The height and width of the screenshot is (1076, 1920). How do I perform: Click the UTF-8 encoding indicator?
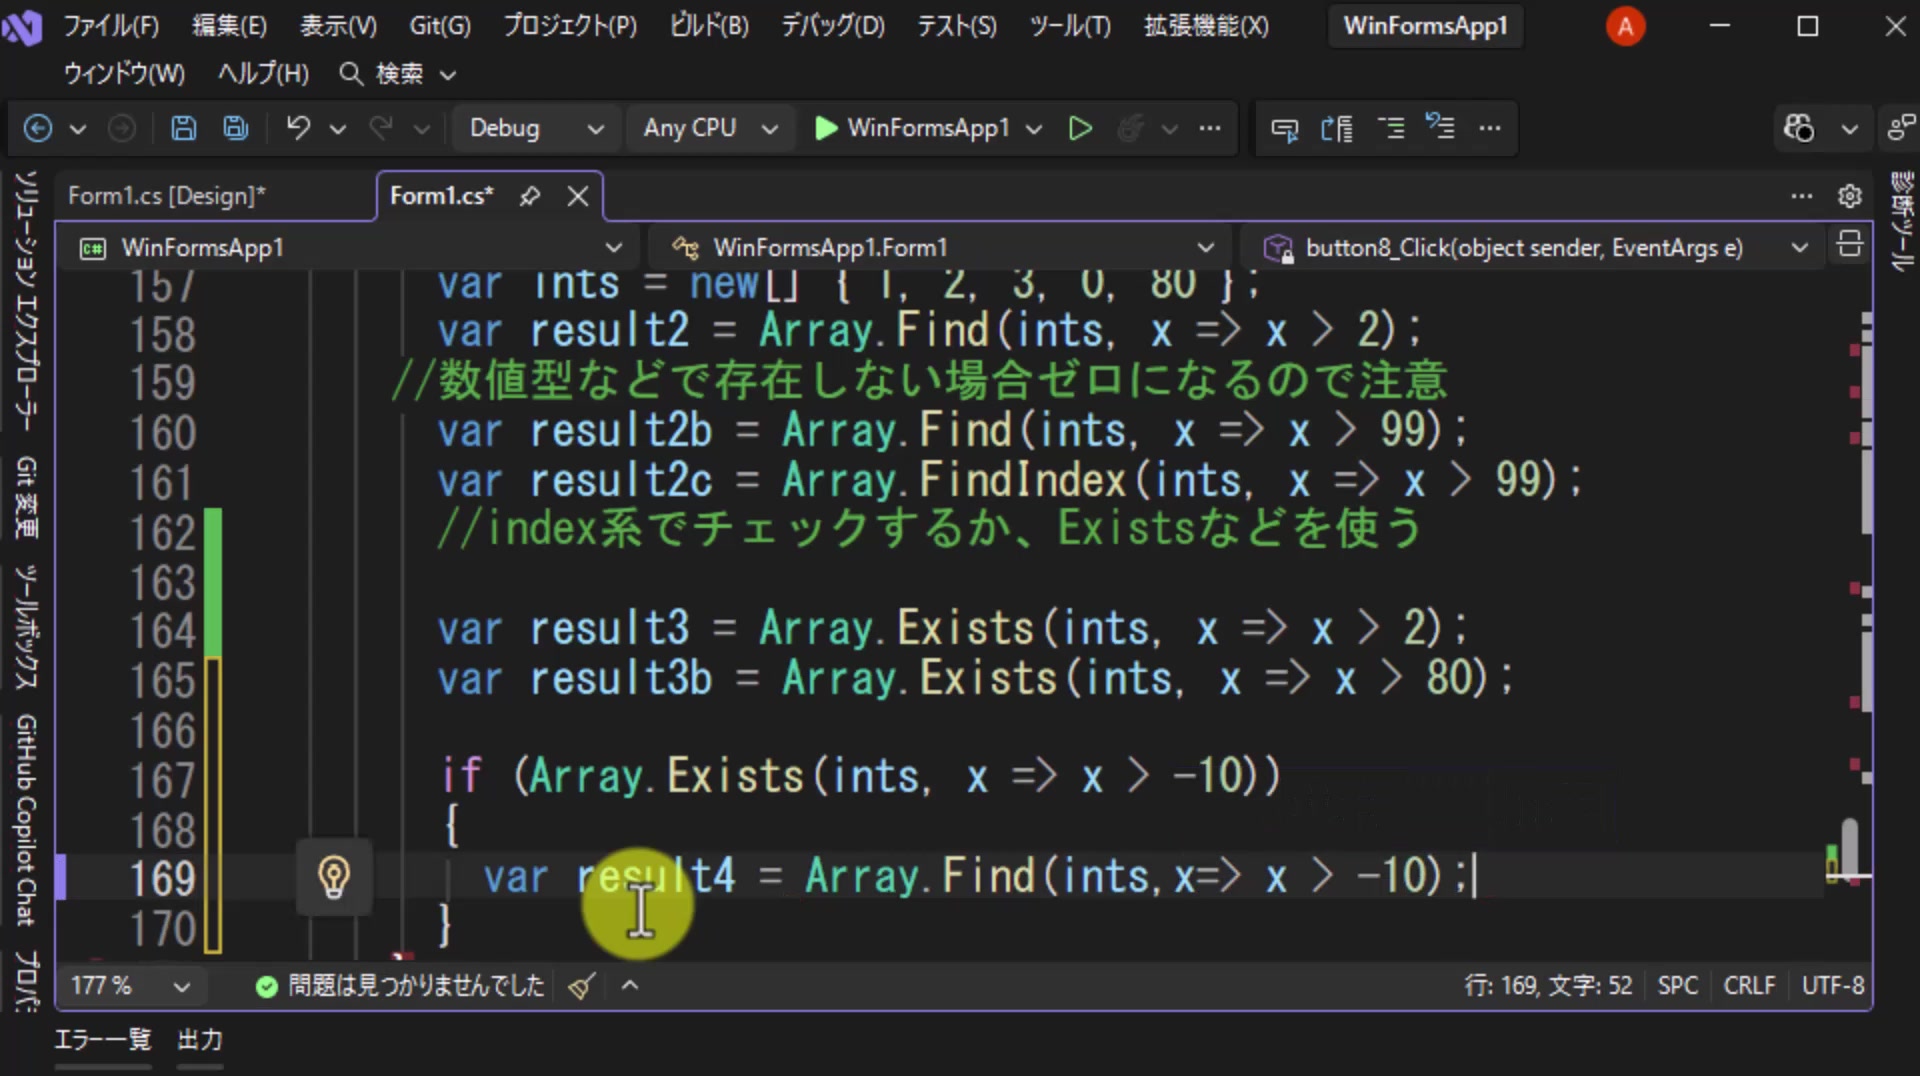tap(1833, 986)
